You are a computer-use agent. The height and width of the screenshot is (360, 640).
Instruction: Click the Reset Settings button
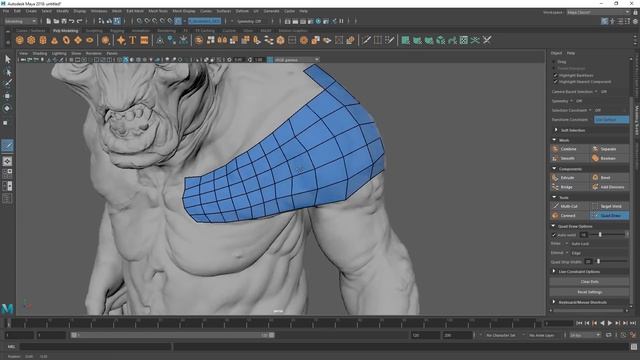[589, 292]
